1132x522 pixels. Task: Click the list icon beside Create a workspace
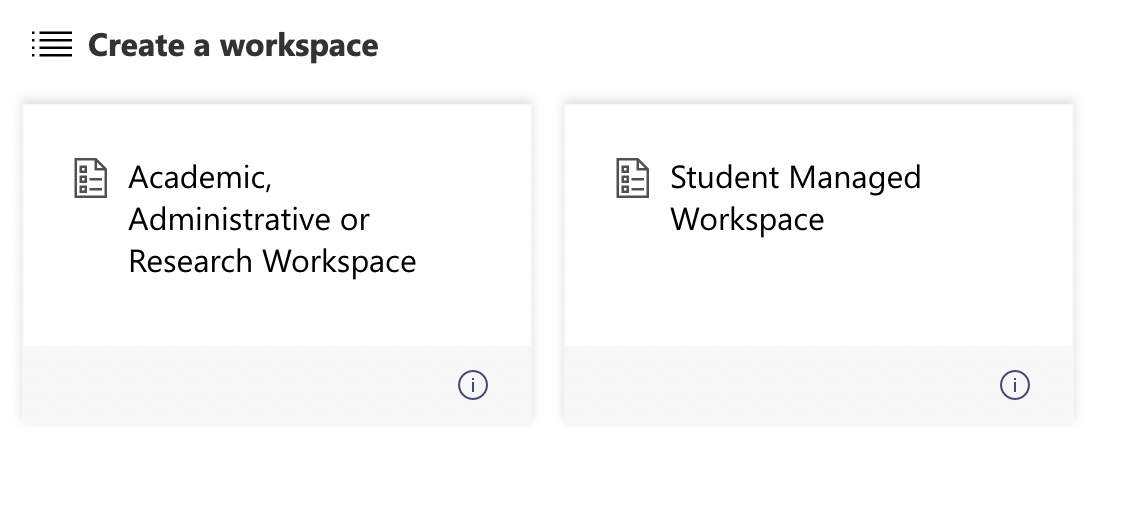[52, 45]
